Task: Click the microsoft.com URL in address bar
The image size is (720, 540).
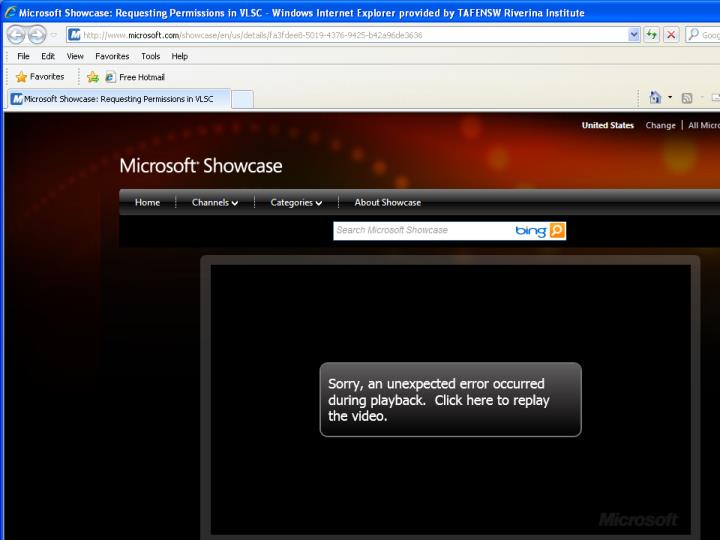Action: [x=253, y=35]
